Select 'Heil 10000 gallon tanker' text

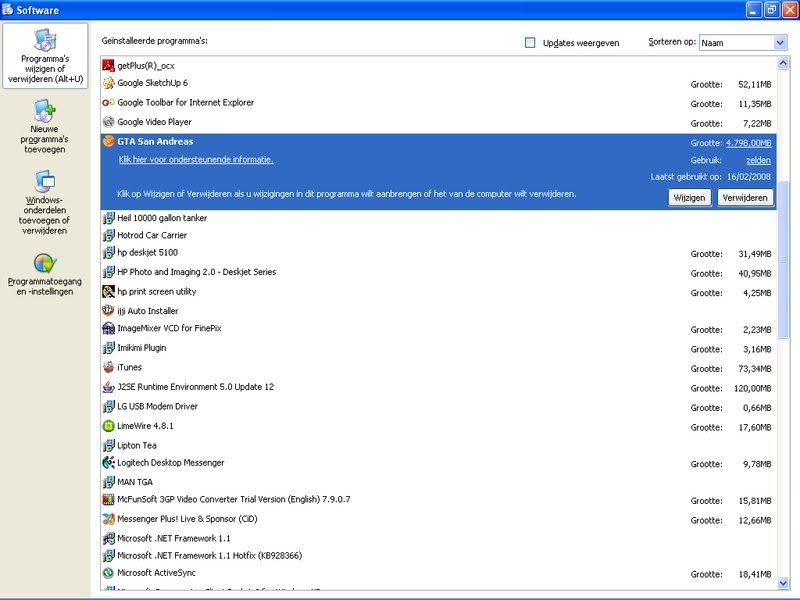pyautogui.click(x=162, y=218)
